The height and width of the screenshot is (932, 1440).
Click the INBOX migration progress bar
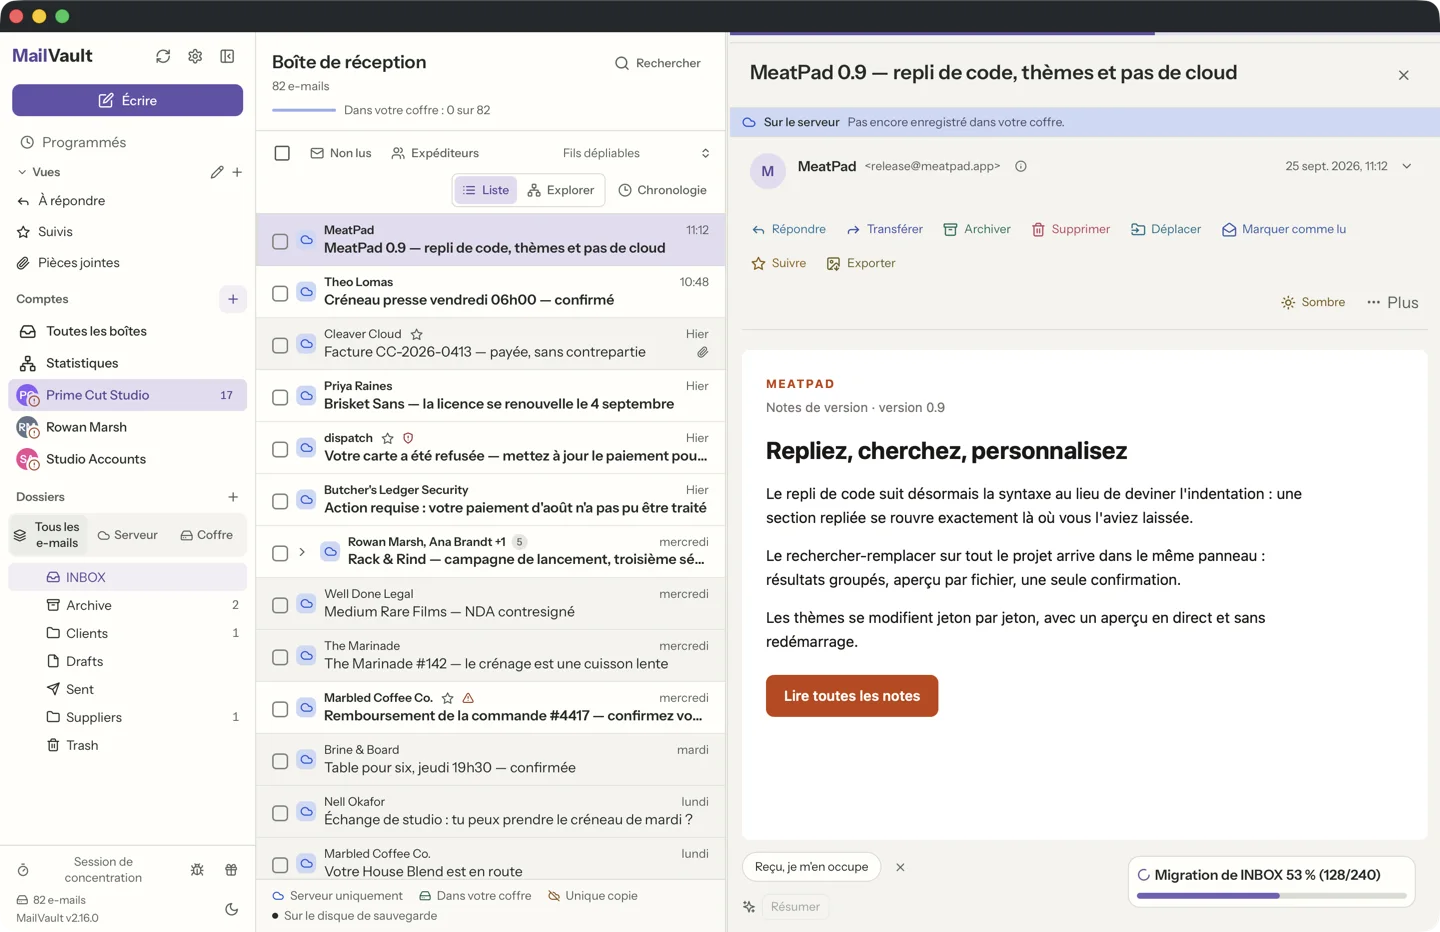[1272, 896]
